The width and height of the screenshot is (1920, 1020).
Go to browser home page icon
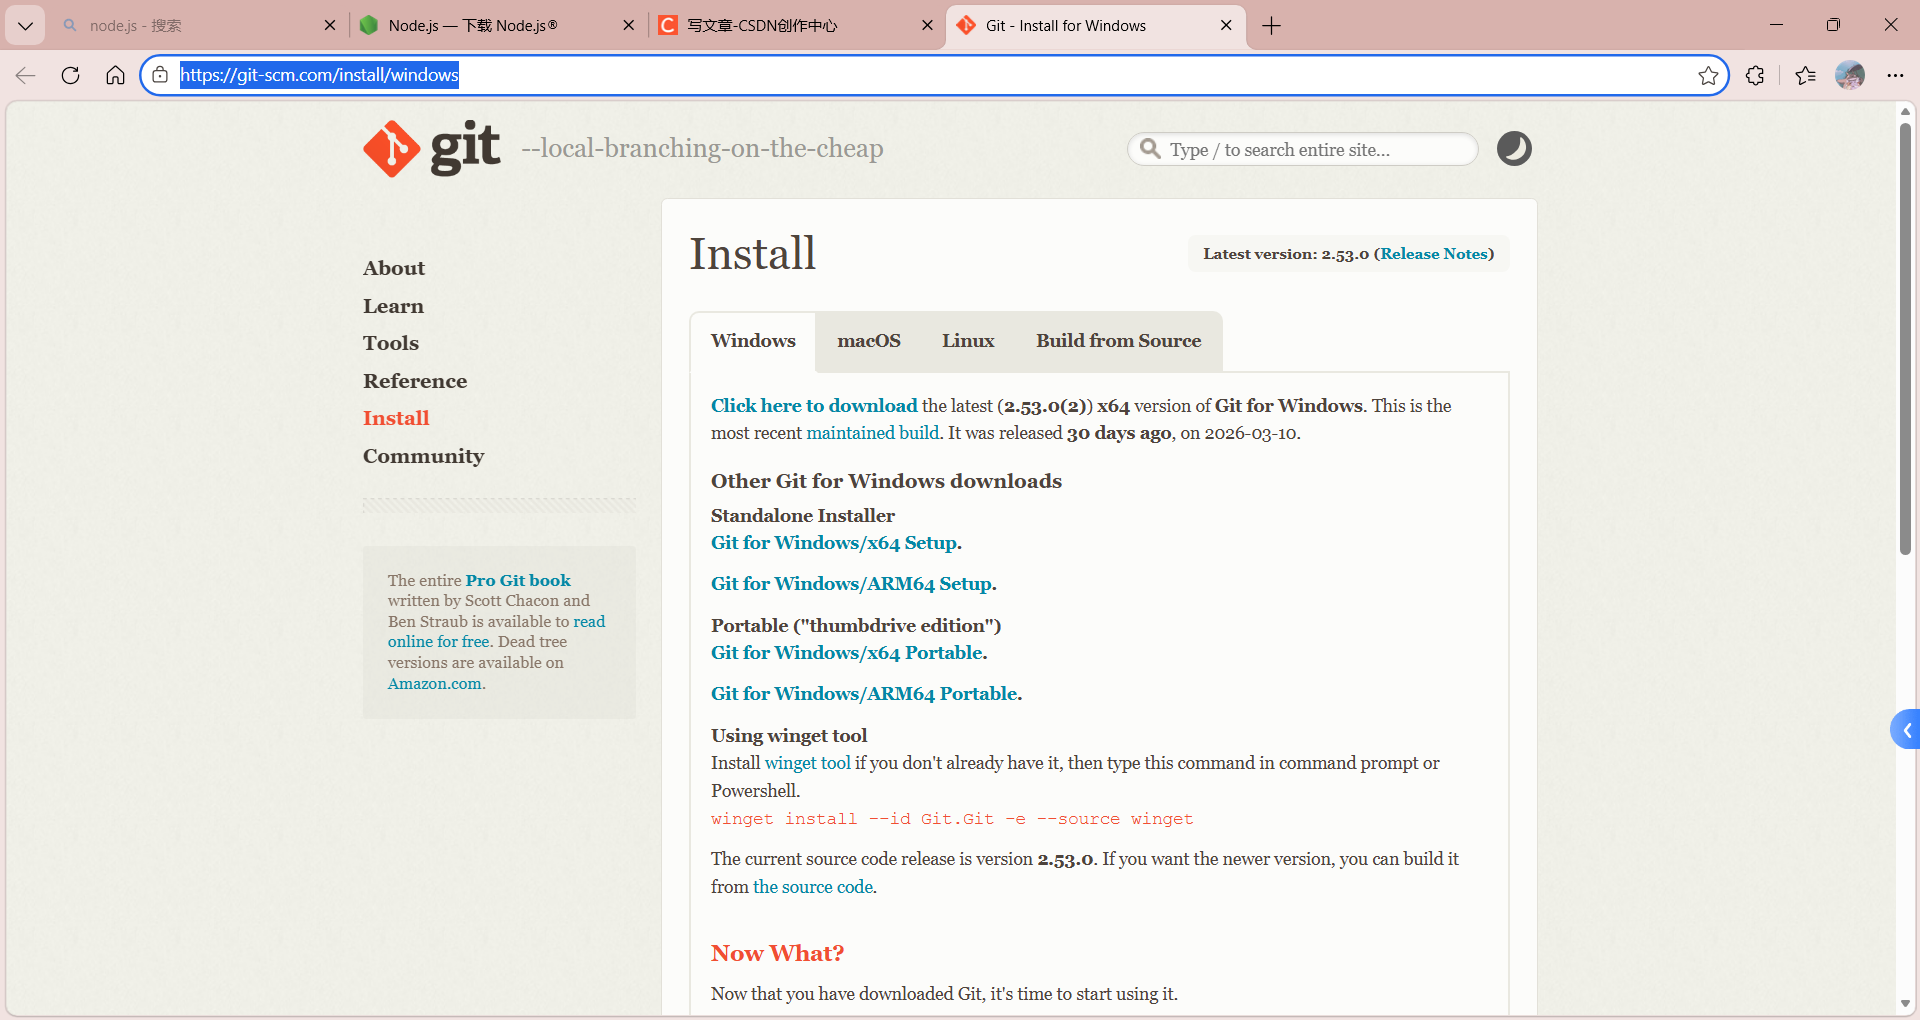(115, 76)
